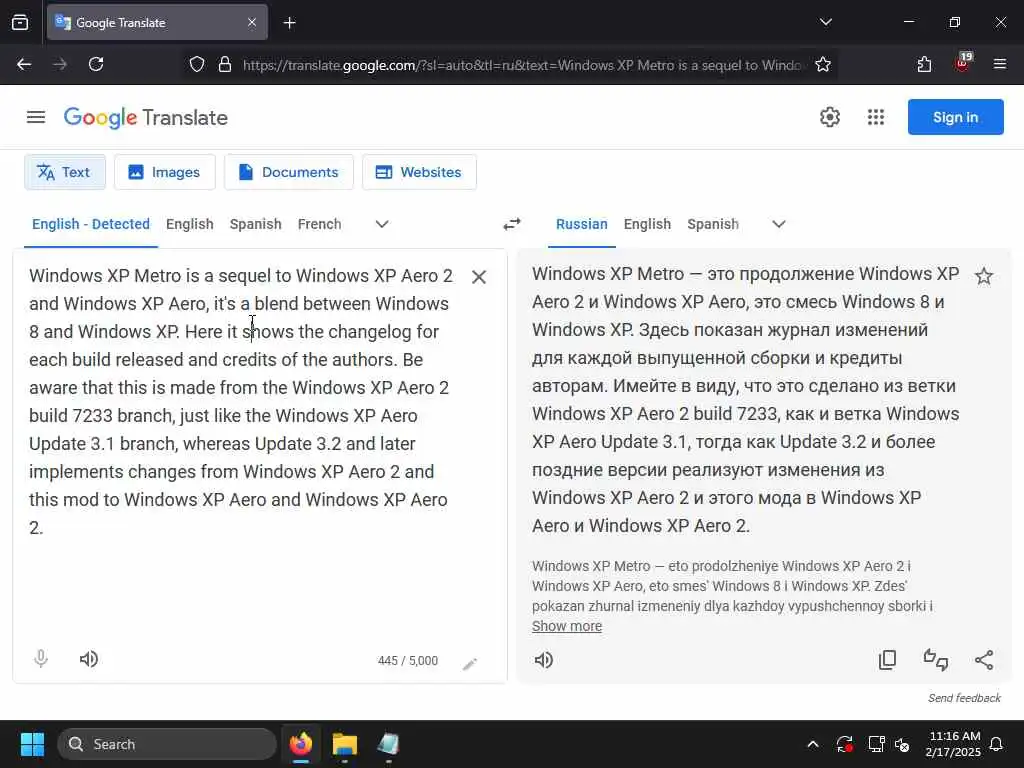
Task: Click the taskbar Search box
Action: (167, 744)
